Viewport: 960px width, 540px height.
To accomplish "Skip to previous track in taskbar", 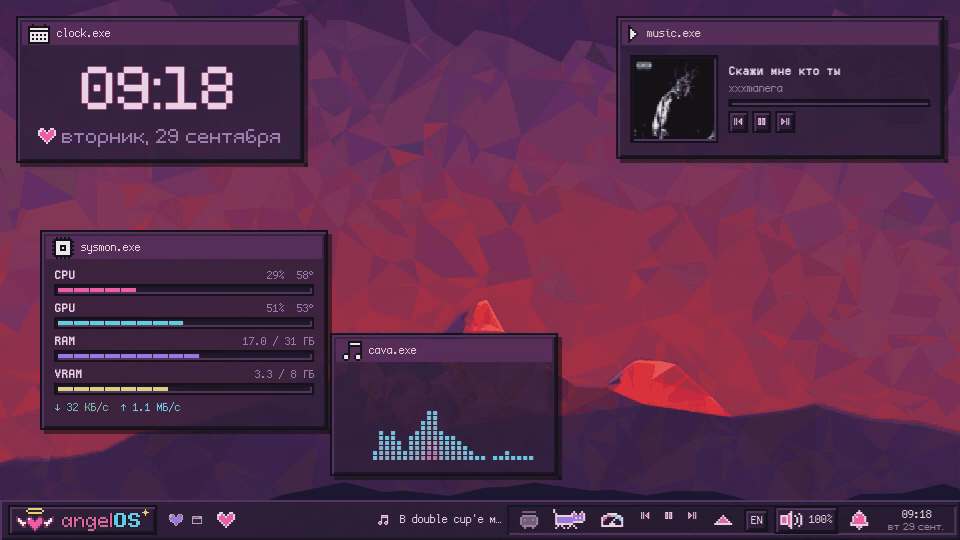I will 645,516.
